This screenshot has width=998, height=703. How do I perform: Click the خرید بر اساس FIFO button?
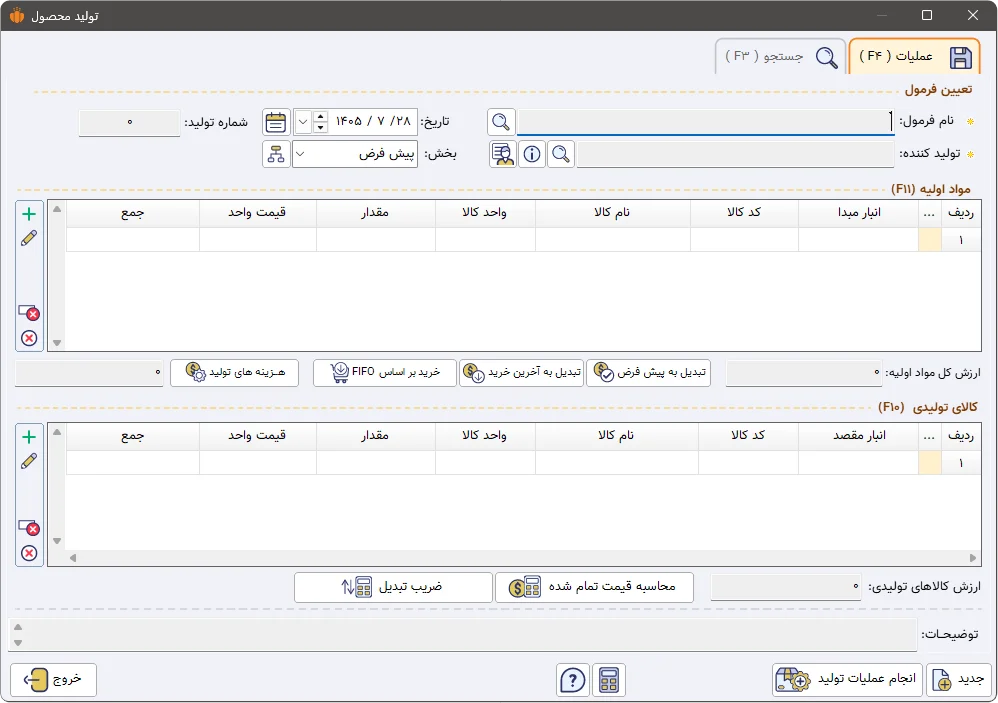[x=385, y=373]
